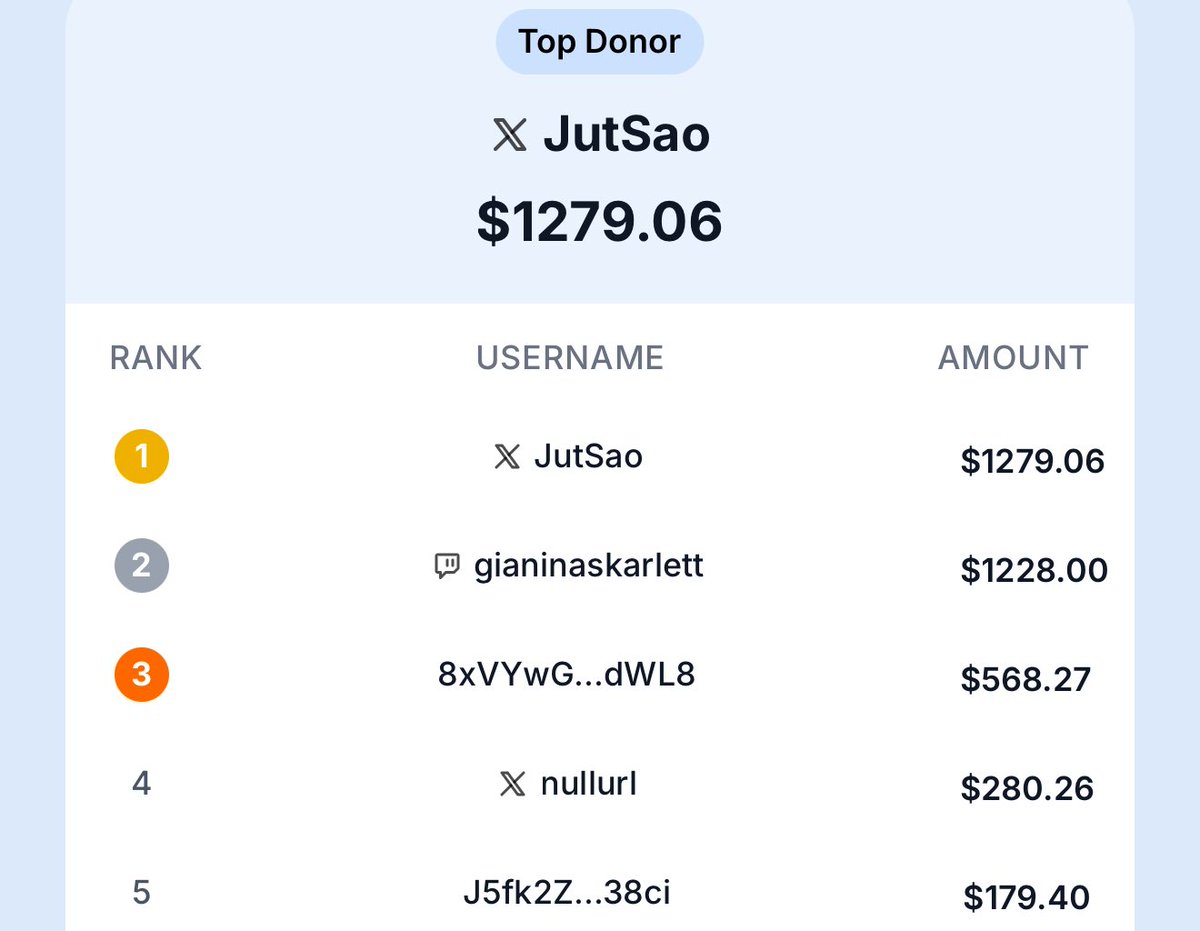Click the $1228.00 amount in row 2
This screenshot has width=1200, height=931.
[x=1034, y=570]
